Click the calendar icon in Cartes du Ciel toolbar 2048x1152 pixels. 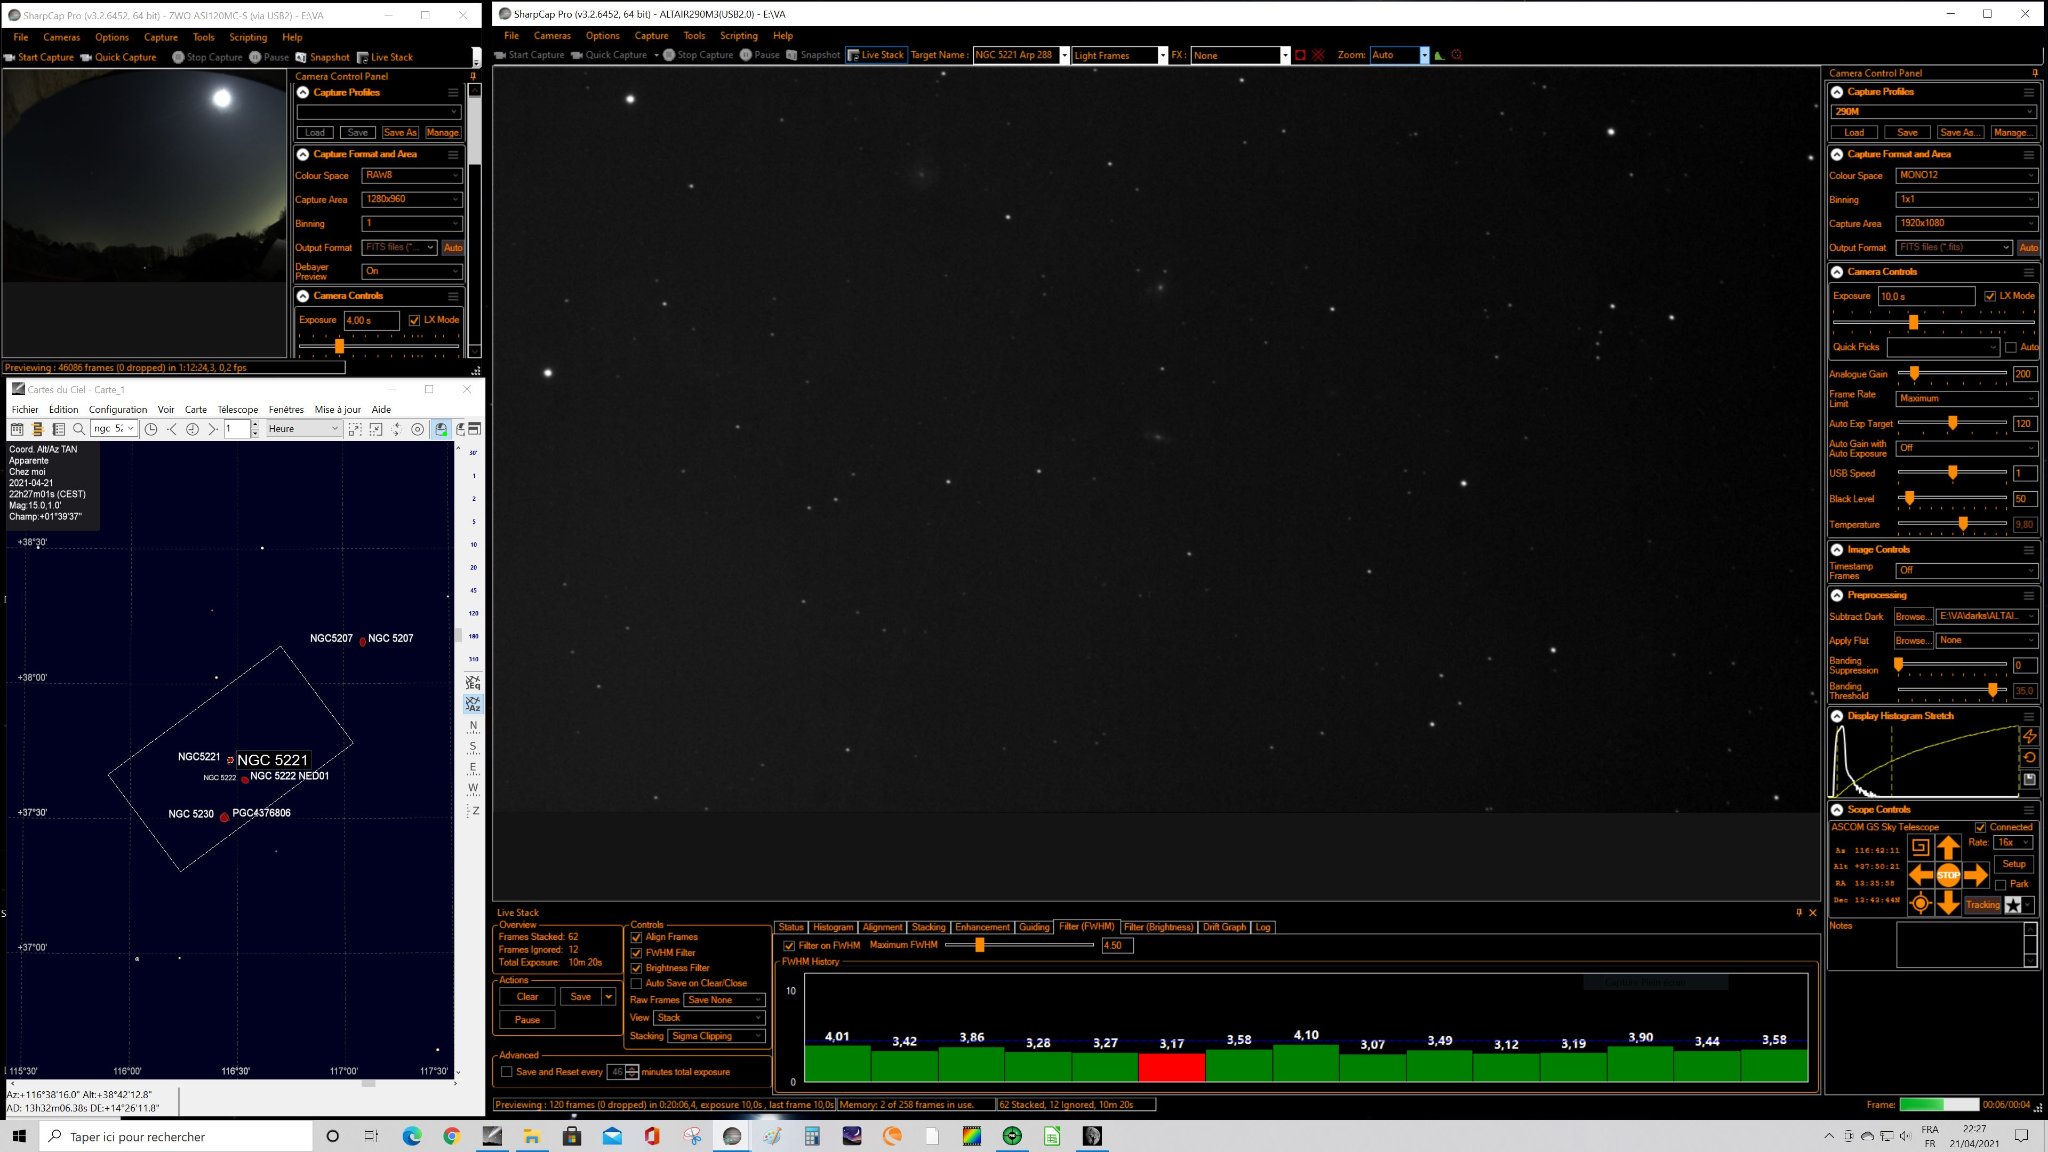(17, 429)
